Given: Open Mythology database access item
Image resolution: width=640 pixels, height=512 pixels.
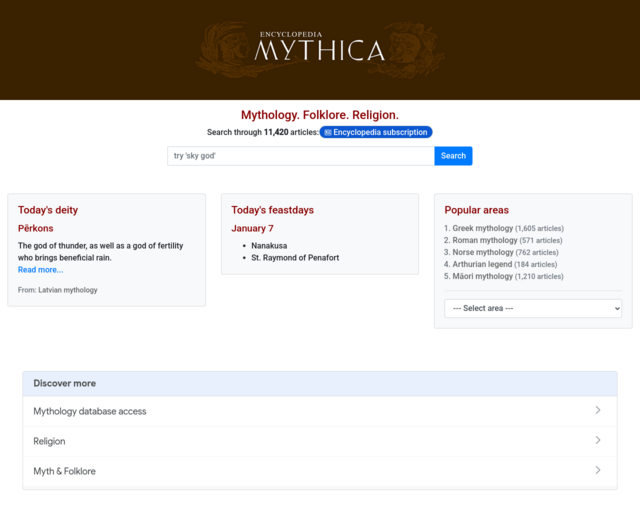Looking at the screenshot, I should click(320, 411).
